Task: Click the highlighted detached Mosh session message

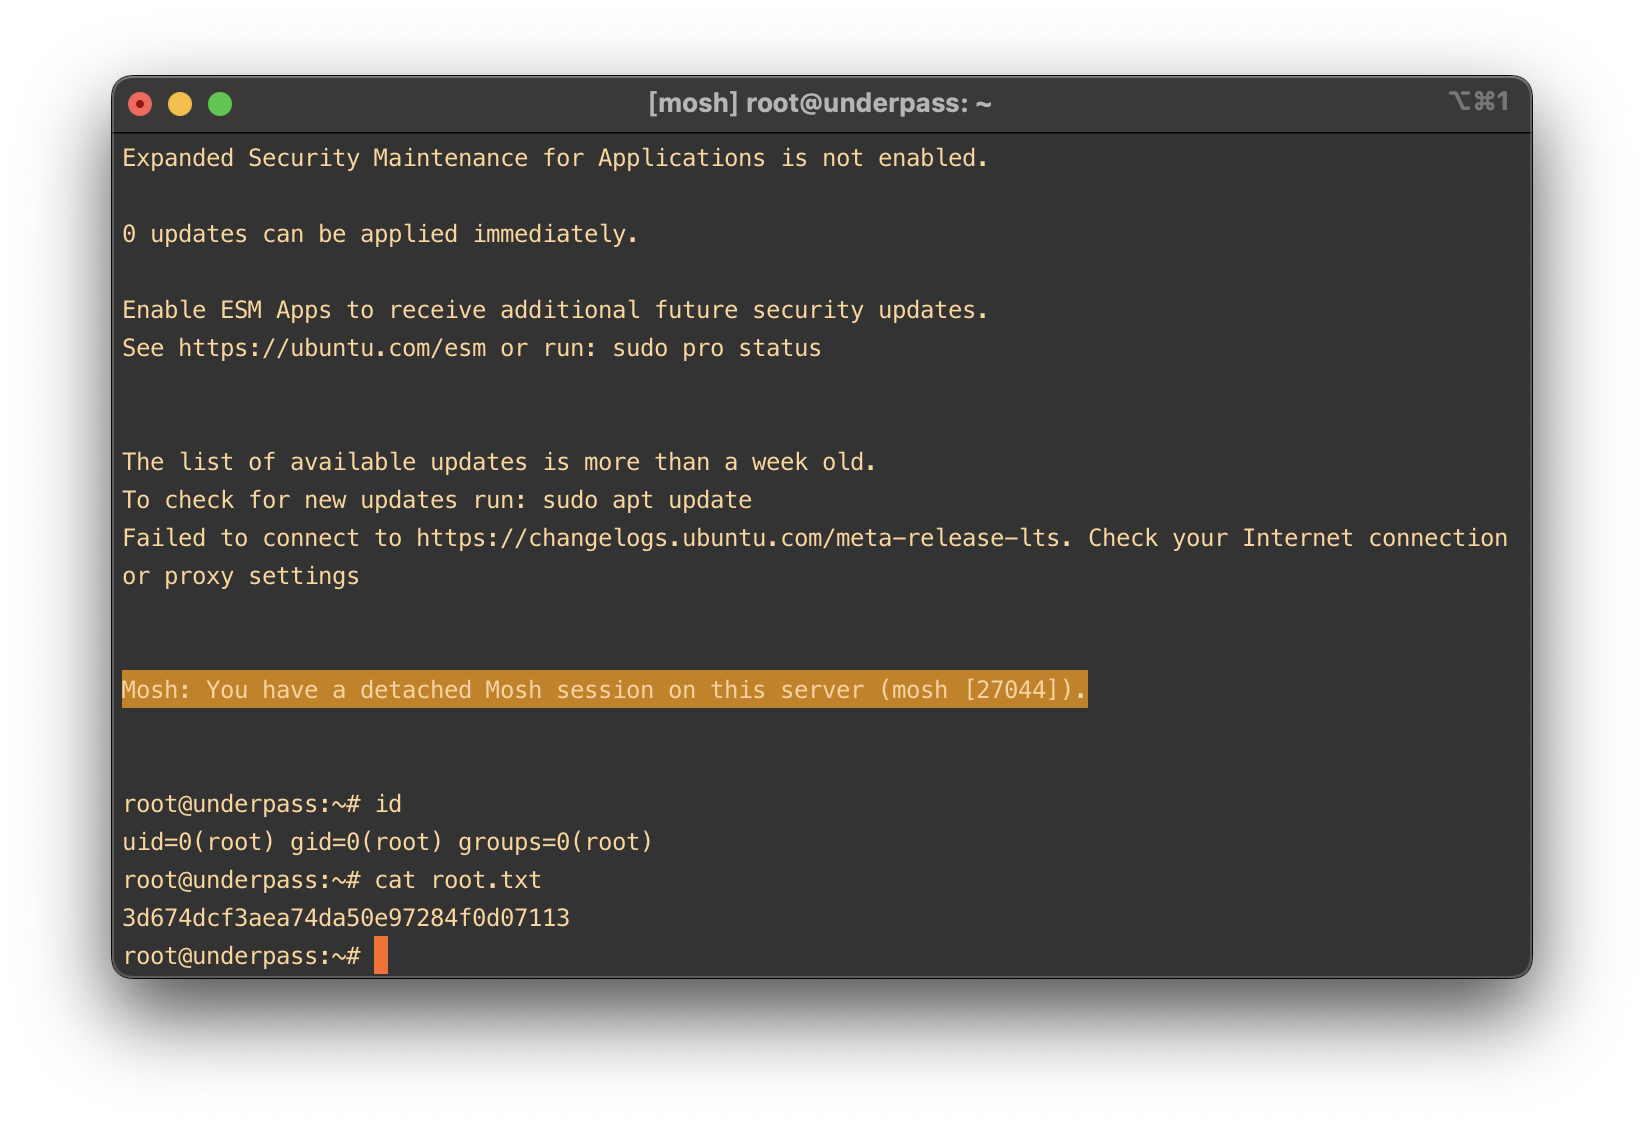Action: coord(604,690)
